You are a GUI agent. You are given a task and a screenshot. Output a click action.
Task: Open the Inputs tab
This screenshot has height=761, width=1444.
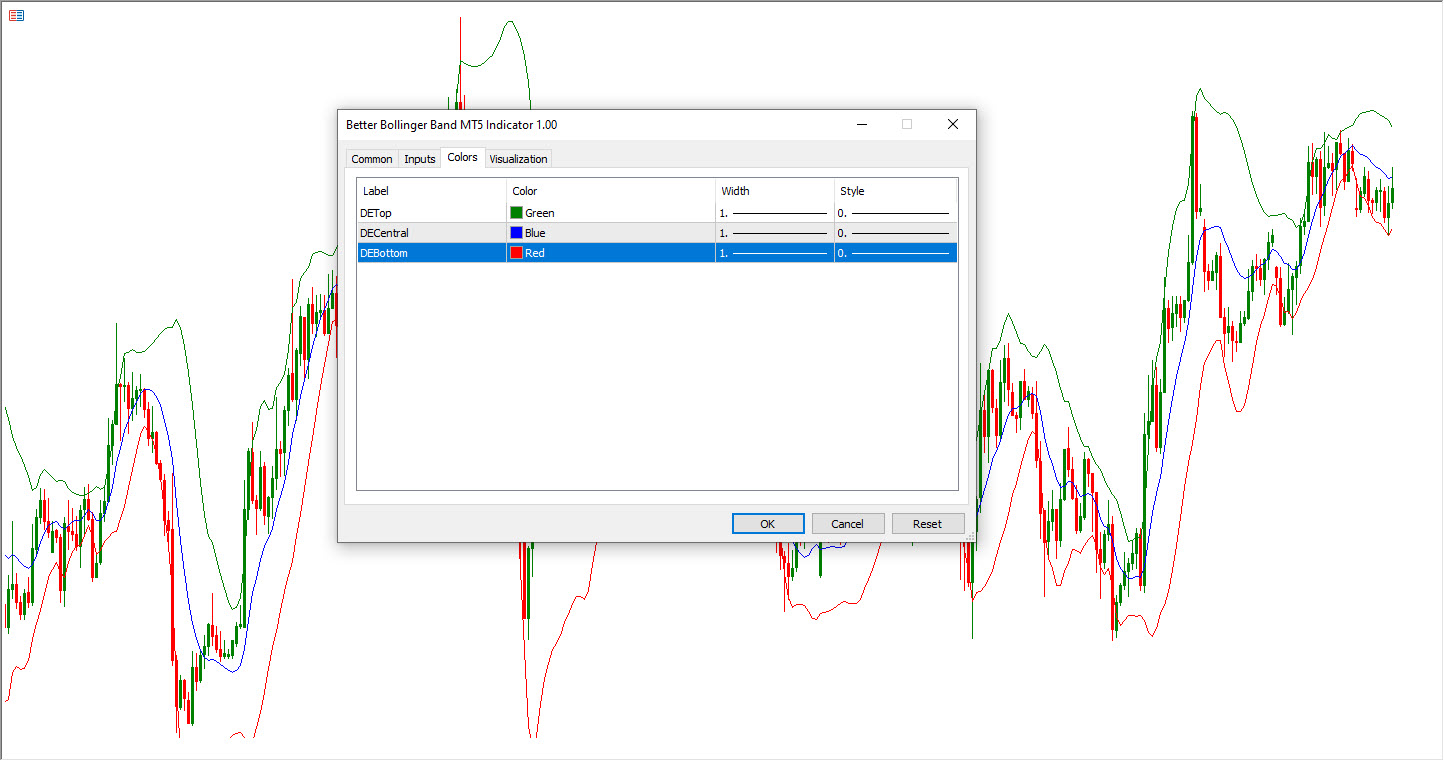tap(420, 159)
